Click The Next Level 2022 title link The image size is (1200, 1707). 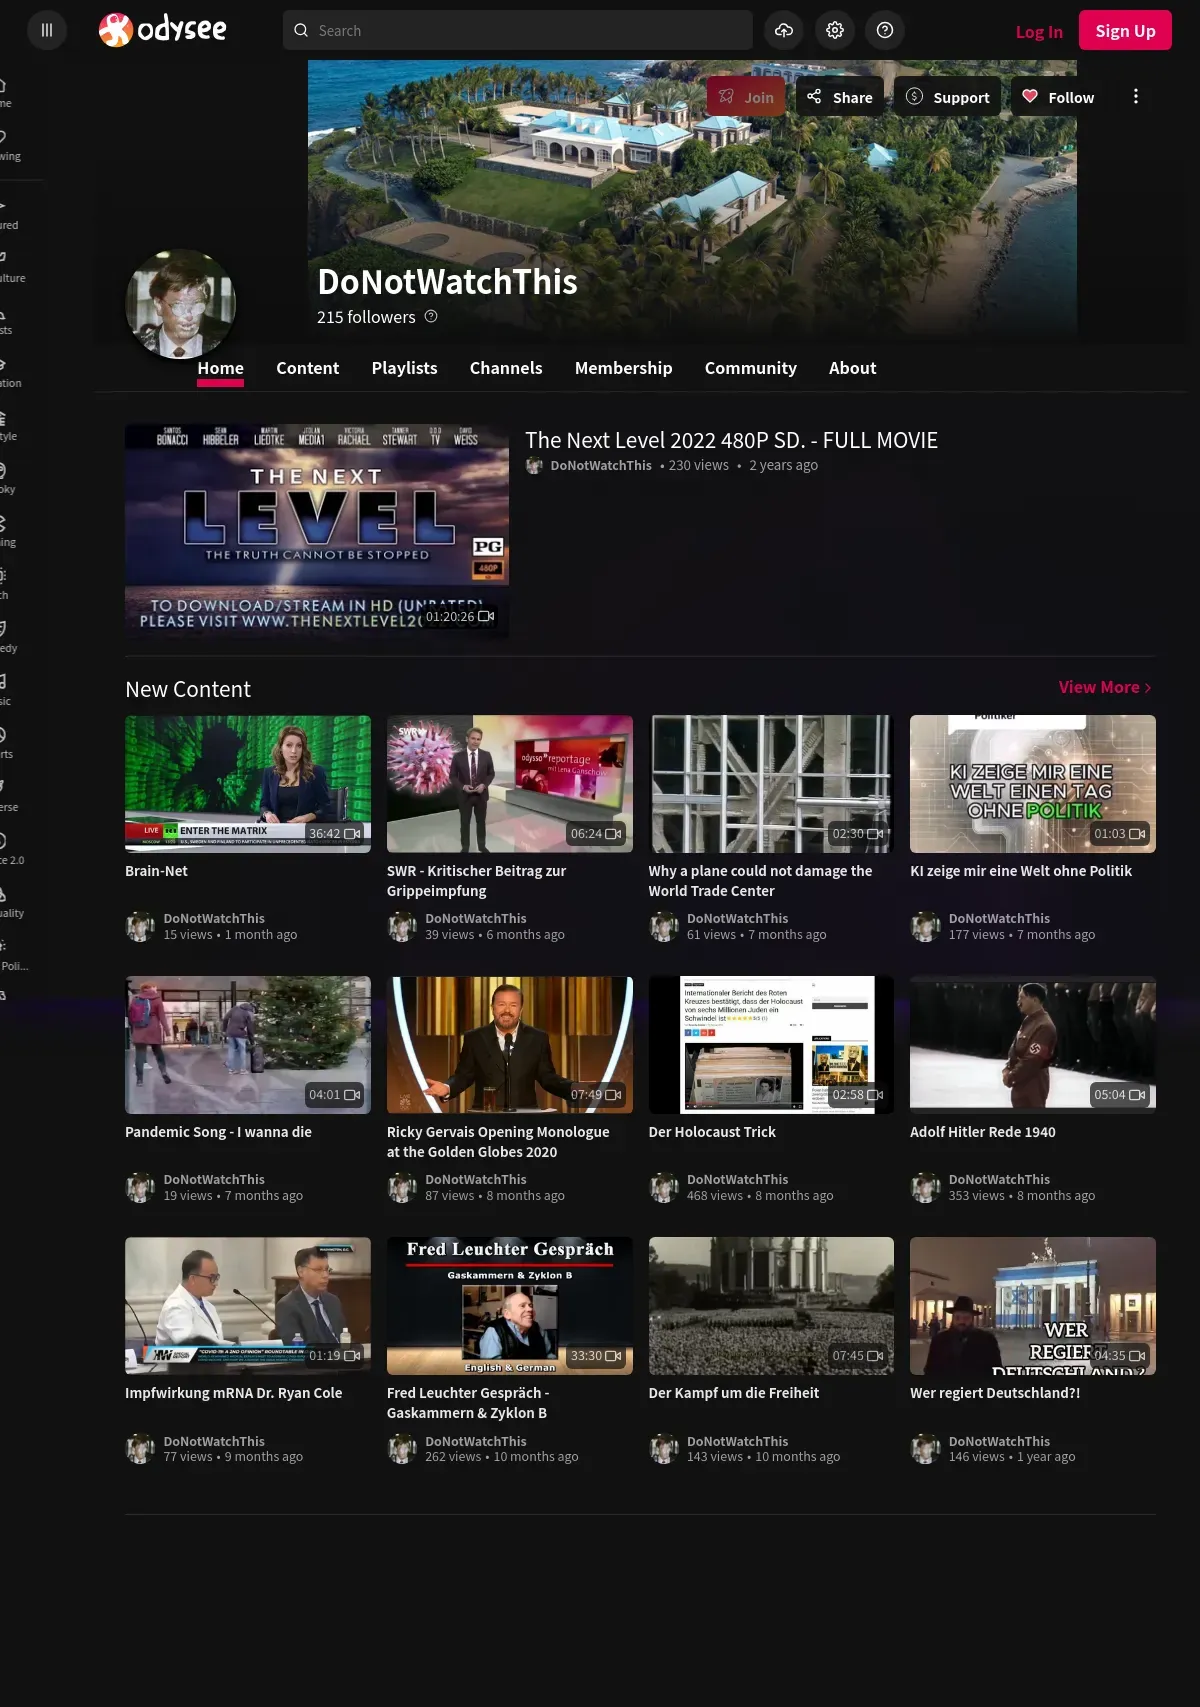pos(731,440)
